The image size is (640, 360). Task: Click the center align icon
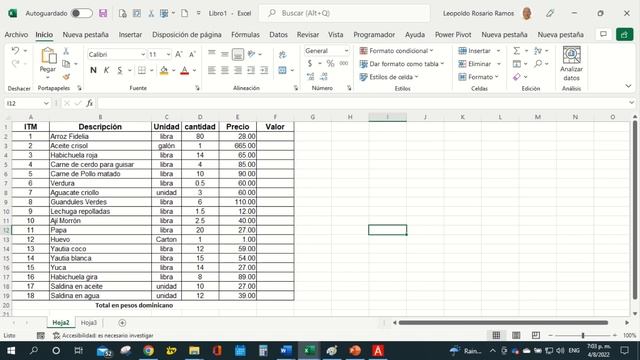coord(224,70)
